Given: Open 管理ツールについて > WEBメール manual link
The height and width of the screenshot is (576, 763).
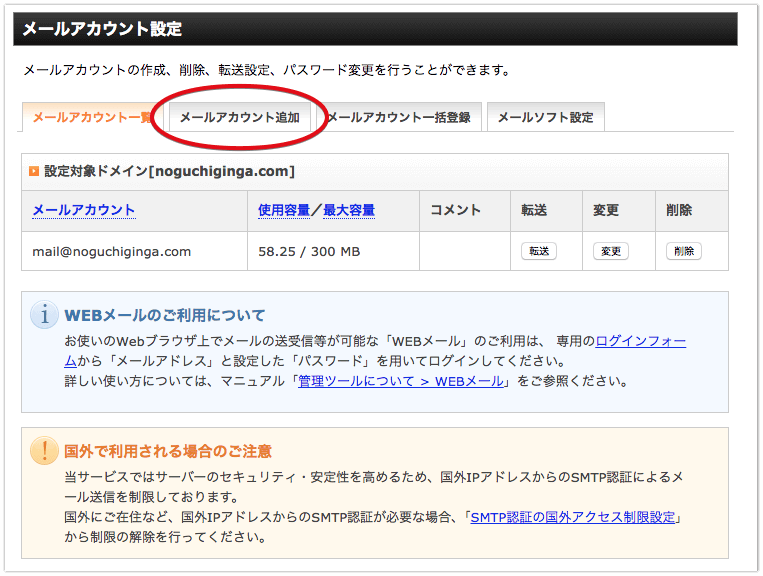Looking at the screenshot, I should point(400,381).
